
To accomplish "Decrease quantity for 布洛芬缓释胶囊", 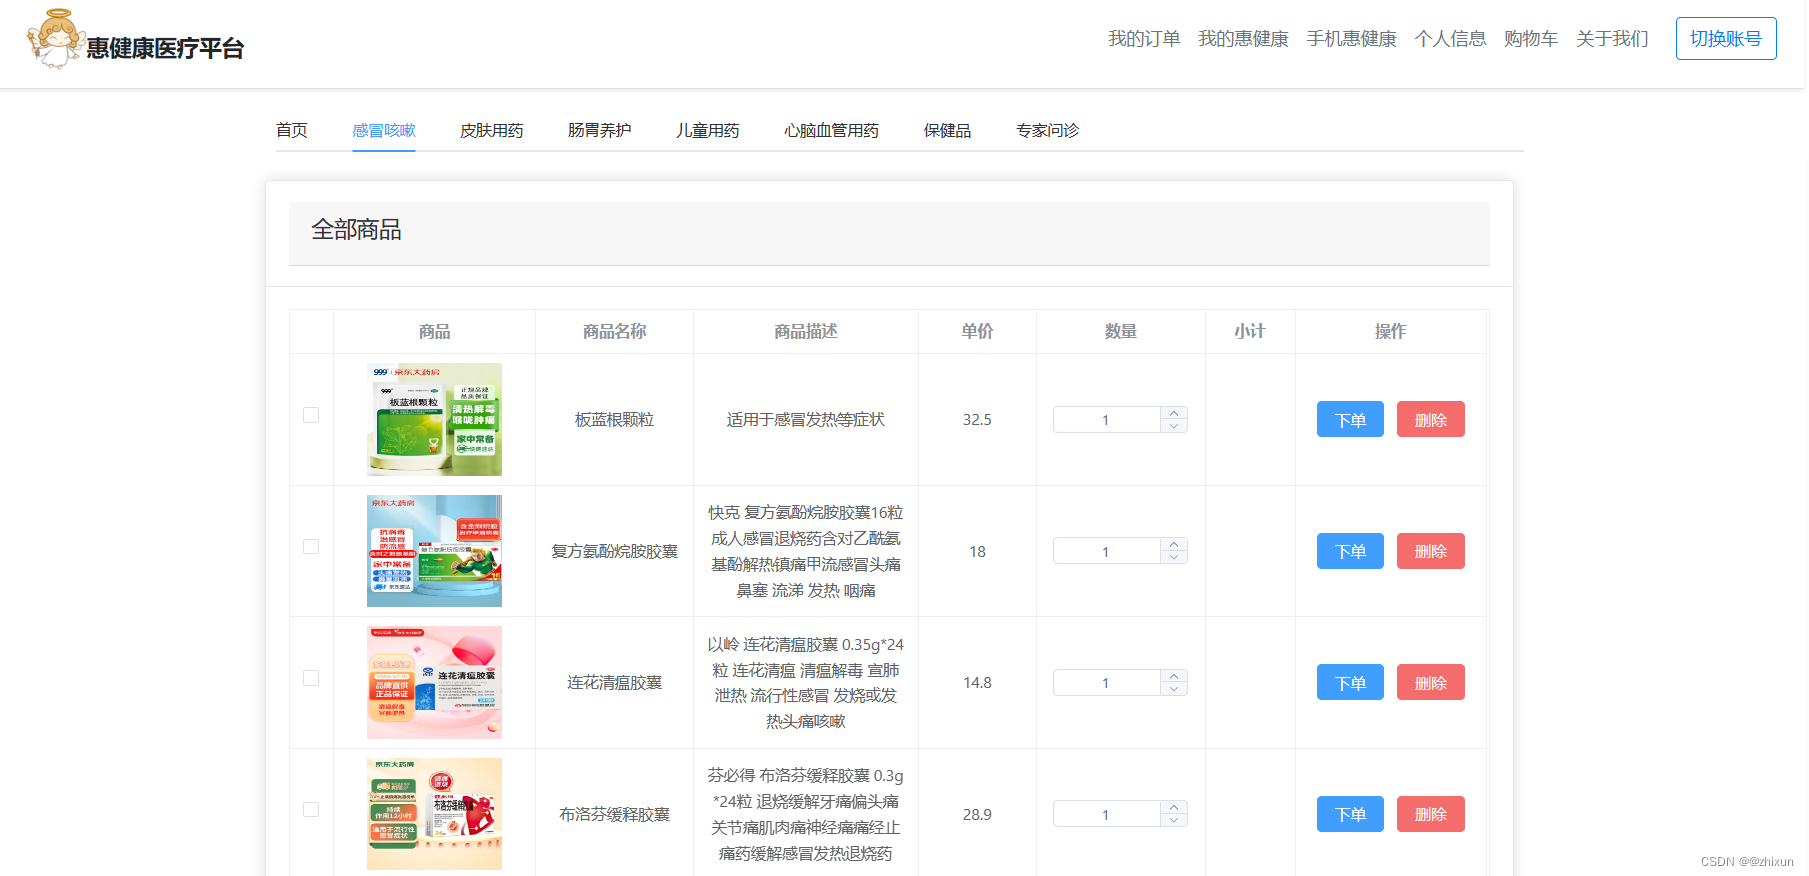I will click(x=1174, y=820).
